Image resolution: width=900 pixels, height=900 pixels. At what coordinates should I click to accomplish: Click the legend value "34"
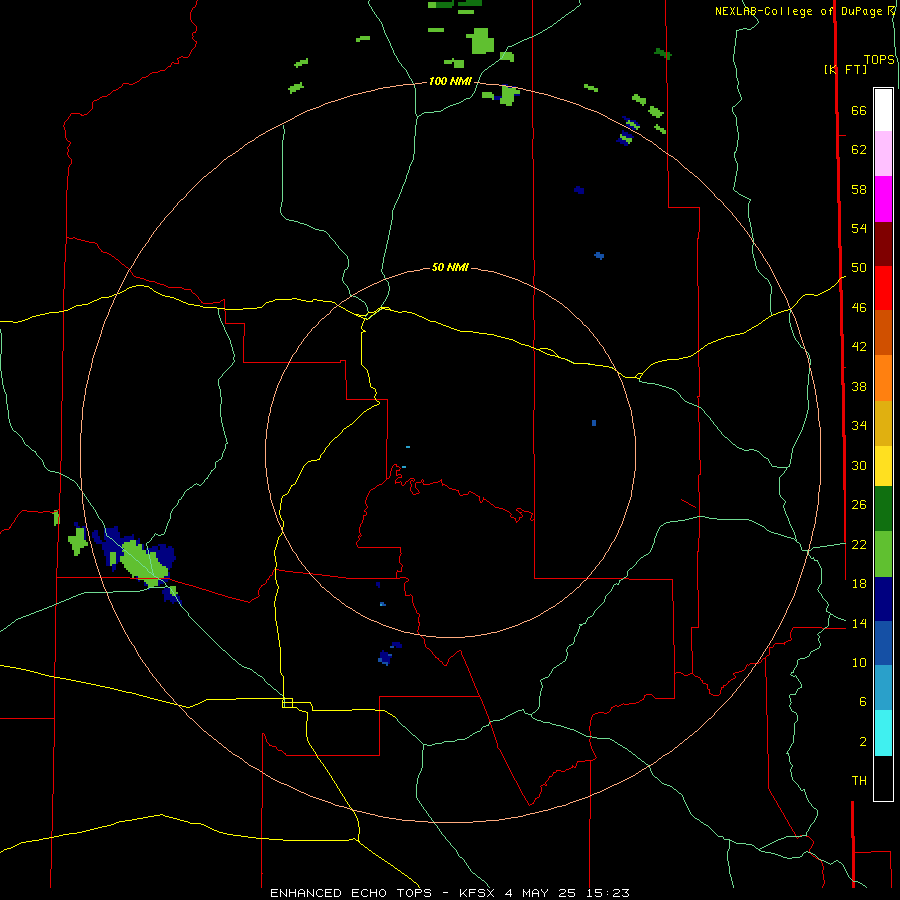[x=859, y=425]
